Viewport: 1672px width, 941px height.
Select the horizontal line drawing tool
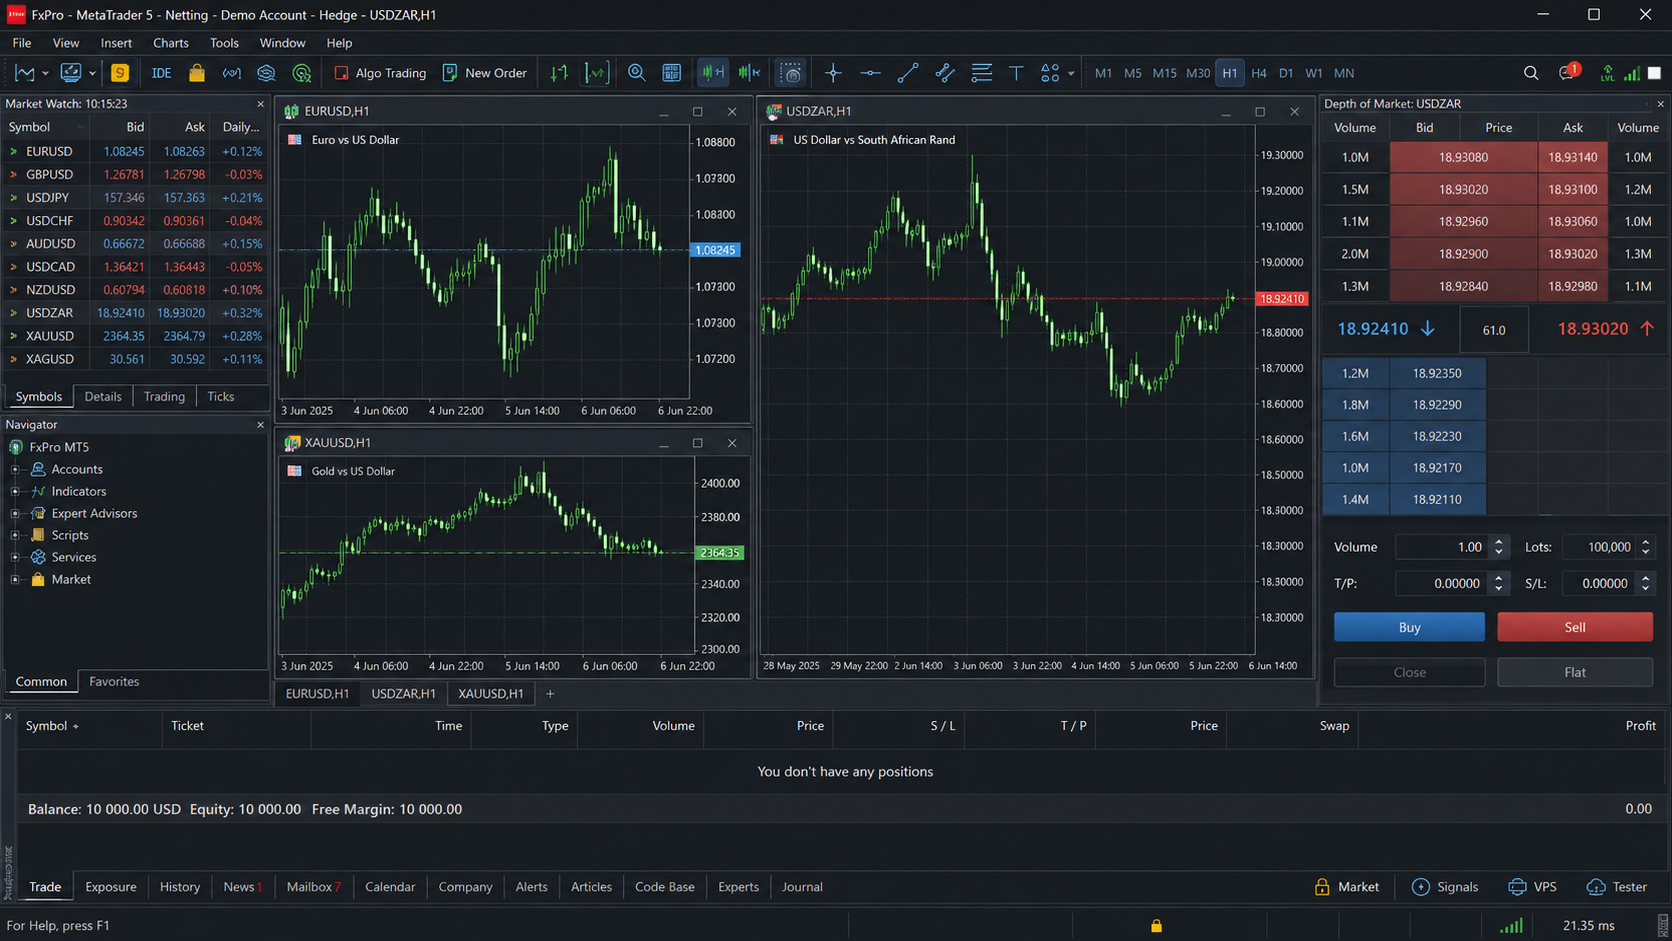click(x=870, y=73)
